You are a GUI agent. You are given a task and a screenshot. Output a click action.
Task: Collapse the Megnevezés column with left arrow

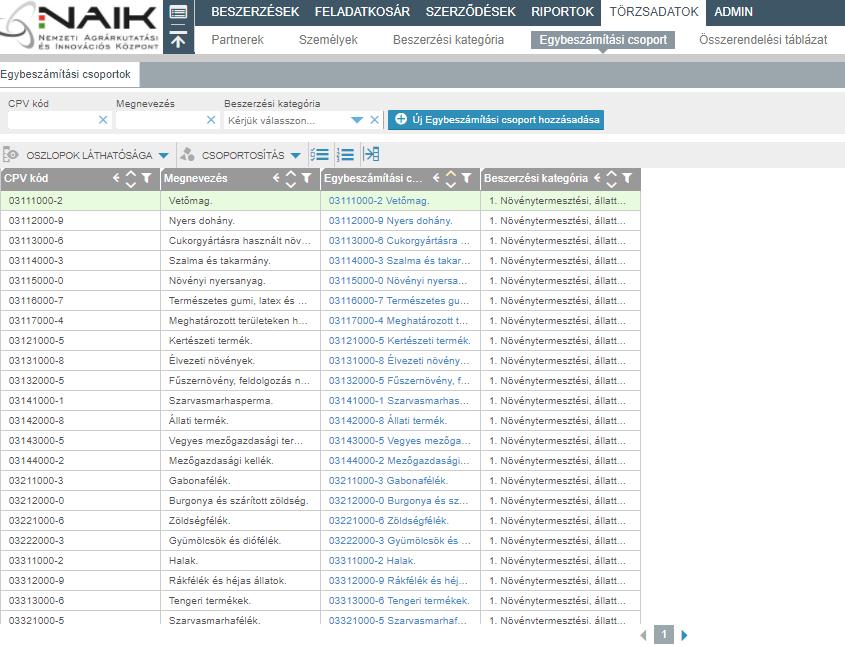276,177
